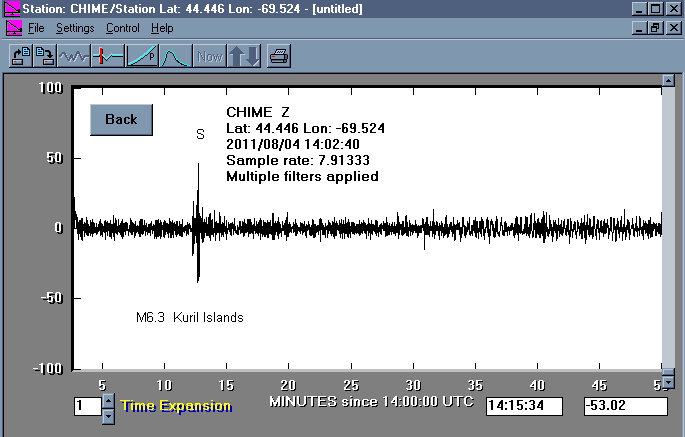Viewport: 685px width, 437px height.
Task: Decrease Time Expansion with down arrow
Action: coord(109,413)
